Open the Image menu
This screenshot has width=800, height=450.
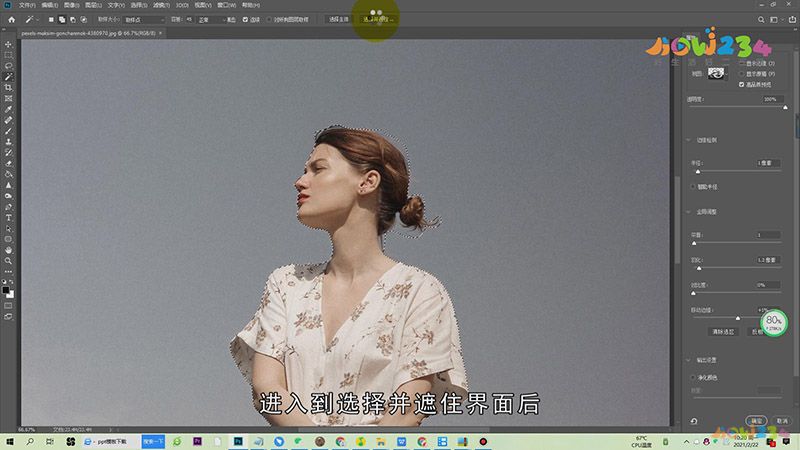click(71, 5)
